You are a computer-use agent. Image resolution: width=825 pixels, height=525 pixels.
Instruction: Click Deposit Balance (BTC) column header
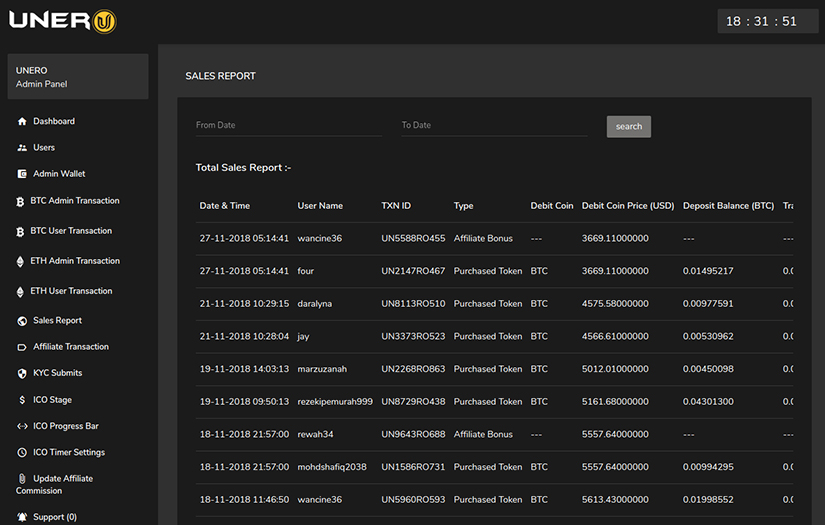click(728, 206)
